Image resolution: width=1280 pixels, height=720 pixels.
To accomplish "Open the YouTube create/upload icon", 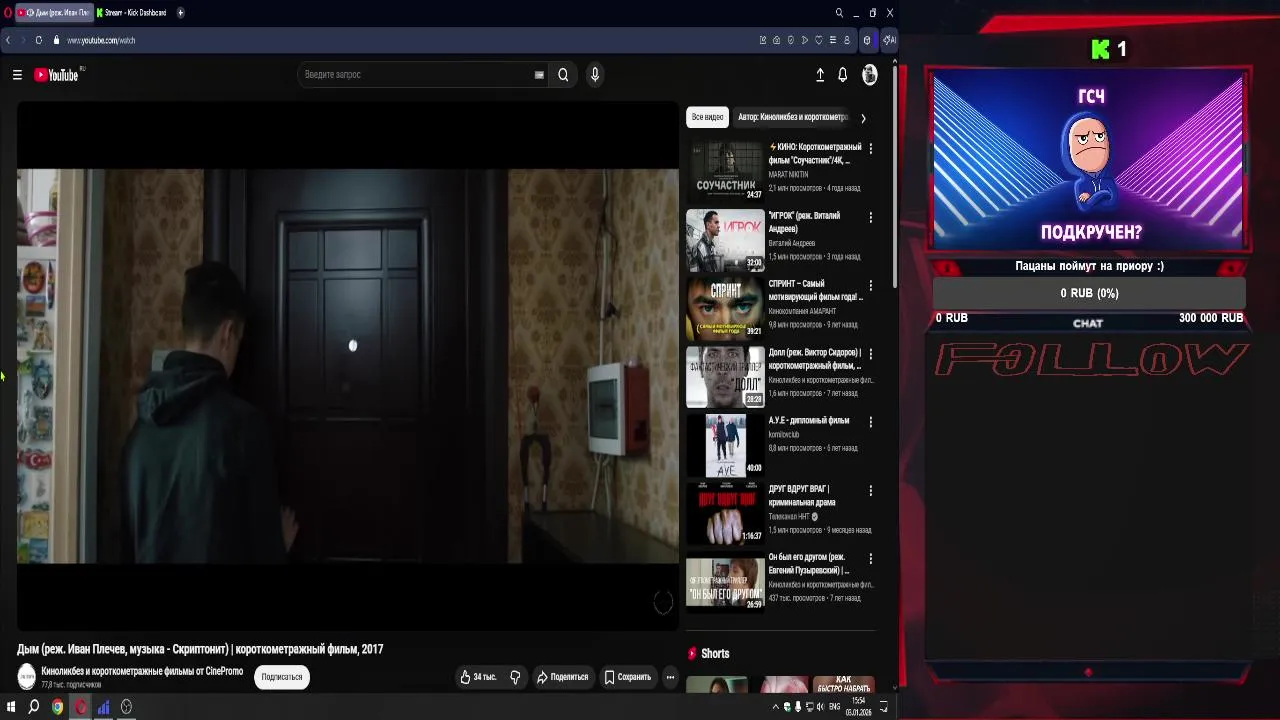I will pyautogui.click(x=820, y=75).
